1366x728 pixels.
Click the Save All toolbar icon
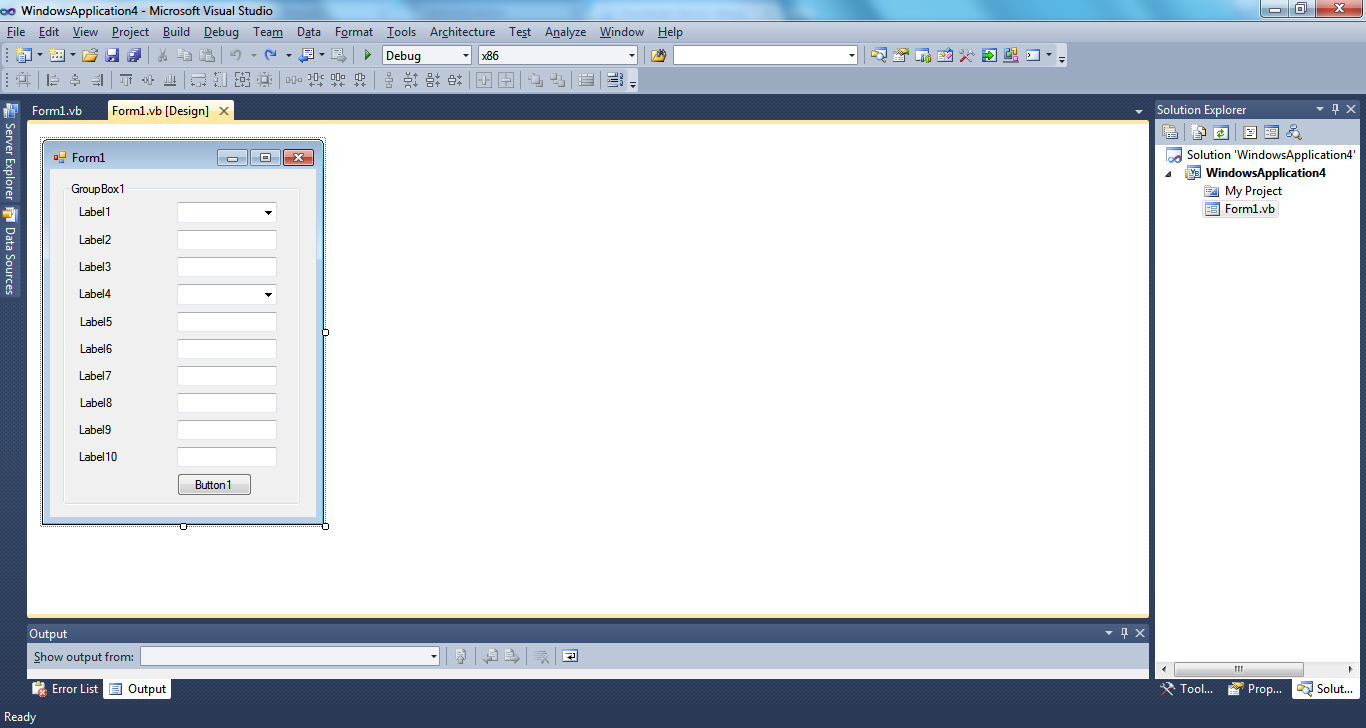134,55
